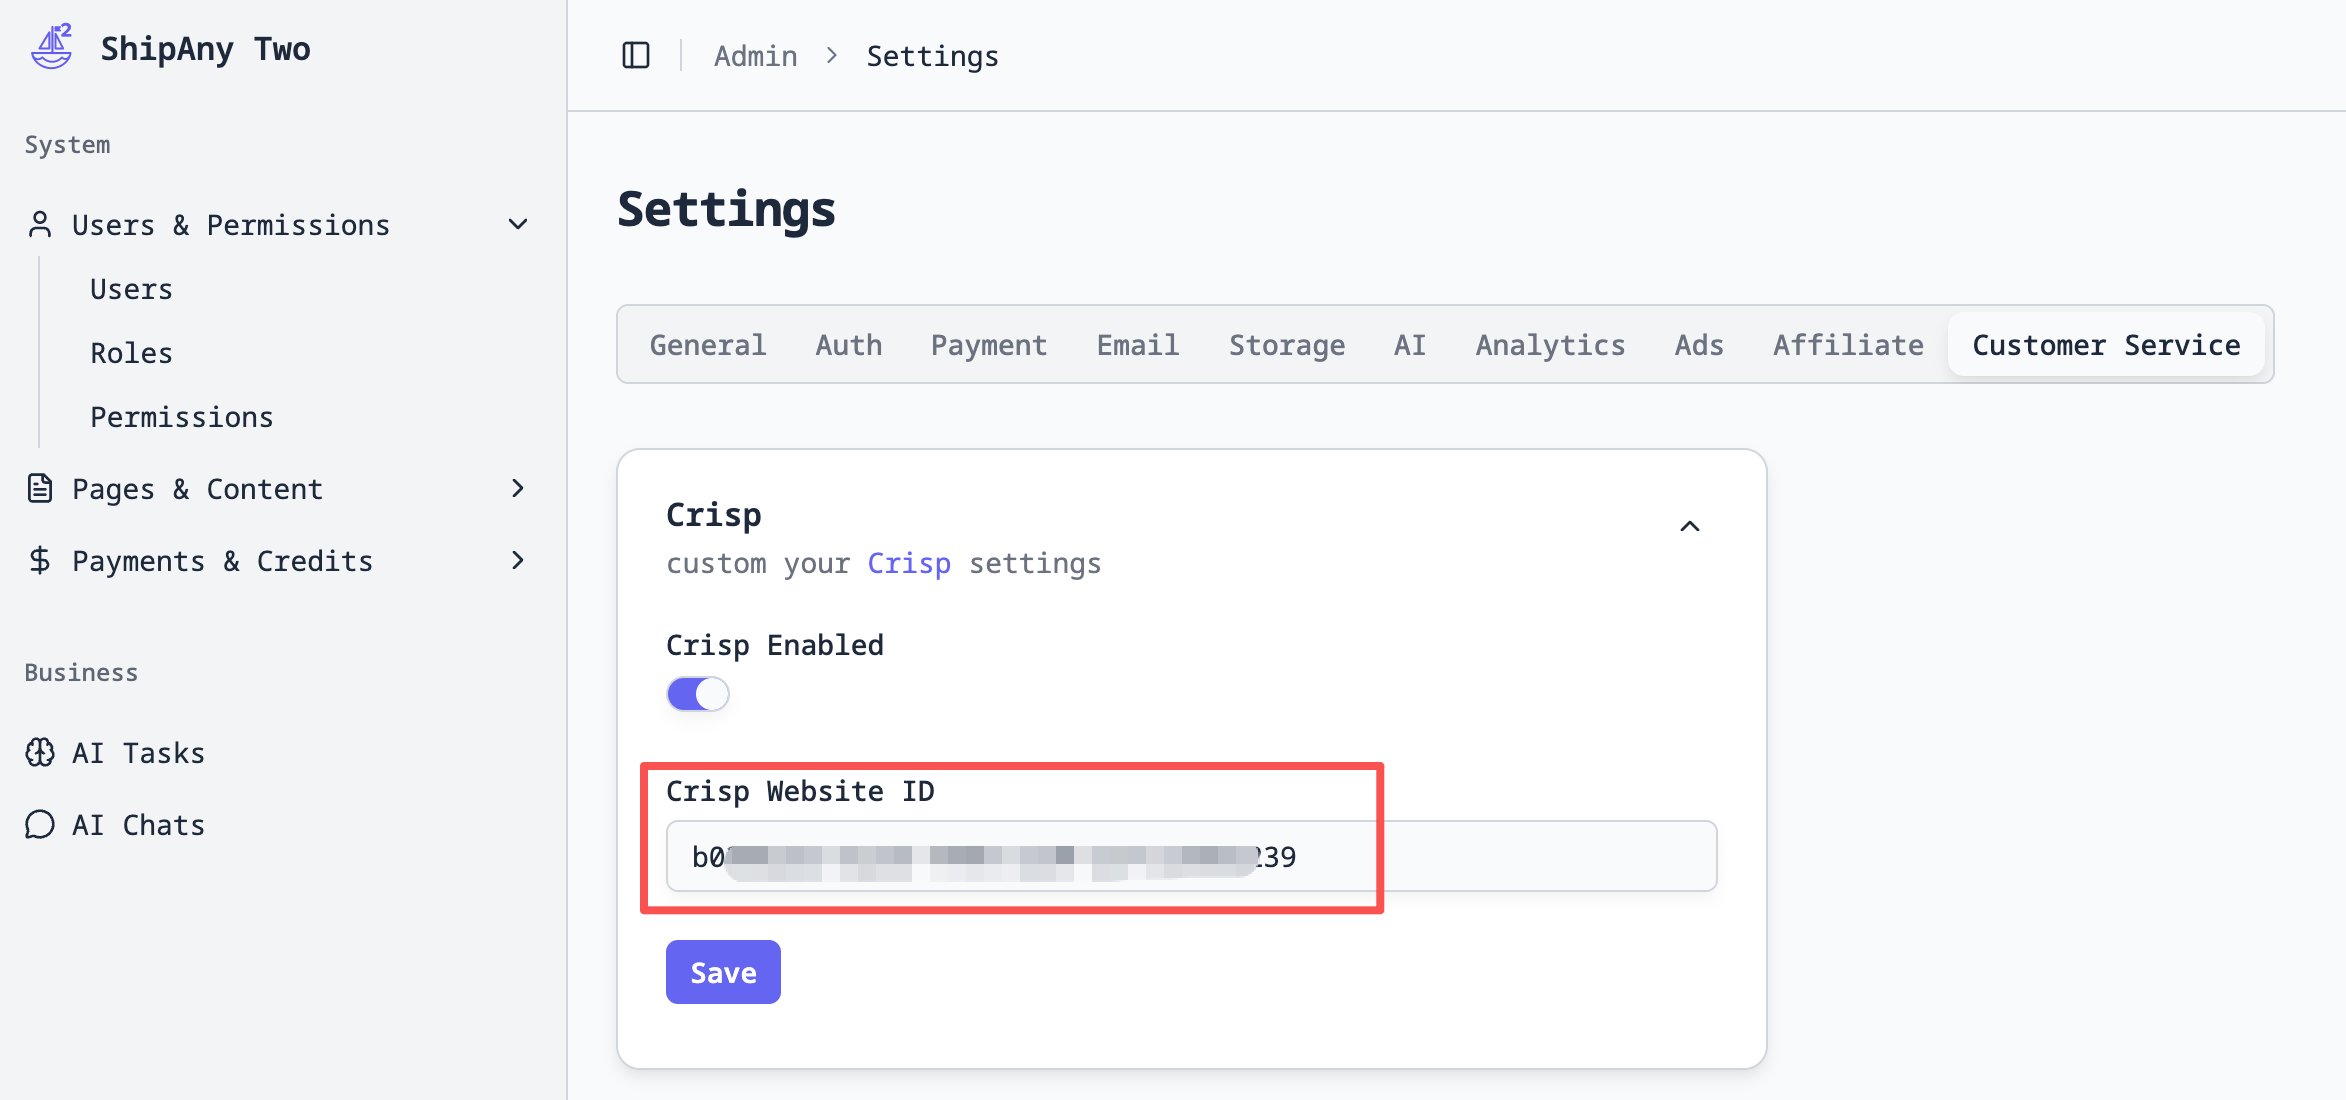Collapse the Users & Permissions section
Screen dimensions: 2346x1100
(518, 225)
